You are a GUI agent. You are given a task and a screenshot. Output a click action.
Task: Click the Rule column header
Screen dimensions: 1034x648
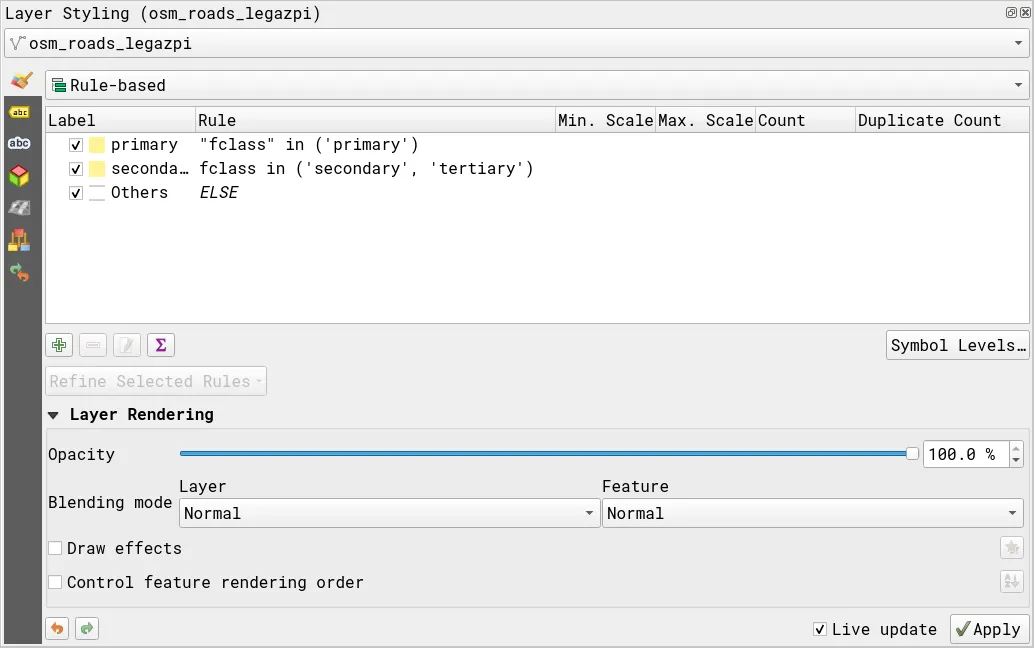pos(375,120)
